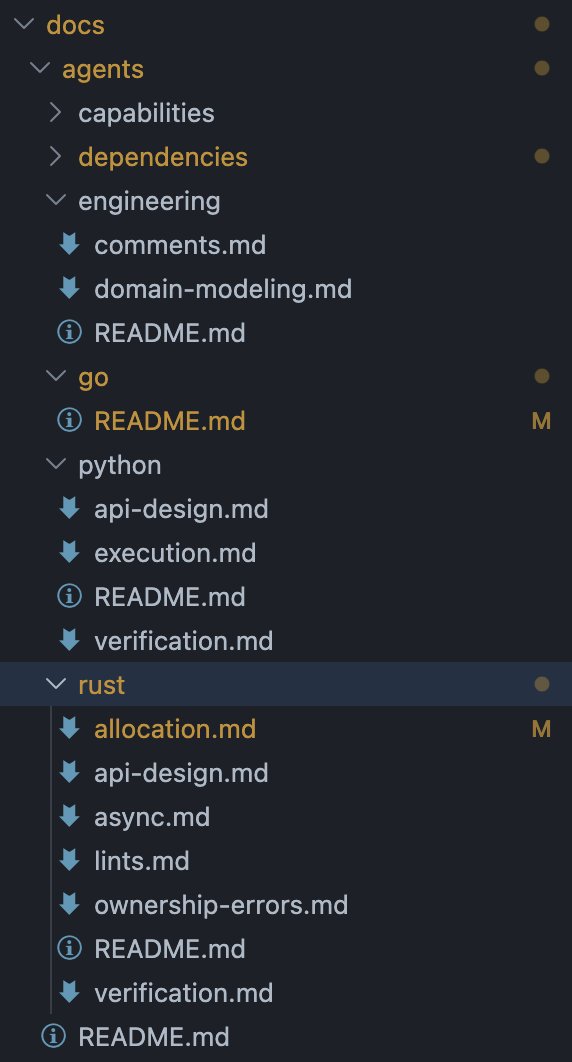
Task: Collapse the docs folder chevron
Action: tap(24, 24)
